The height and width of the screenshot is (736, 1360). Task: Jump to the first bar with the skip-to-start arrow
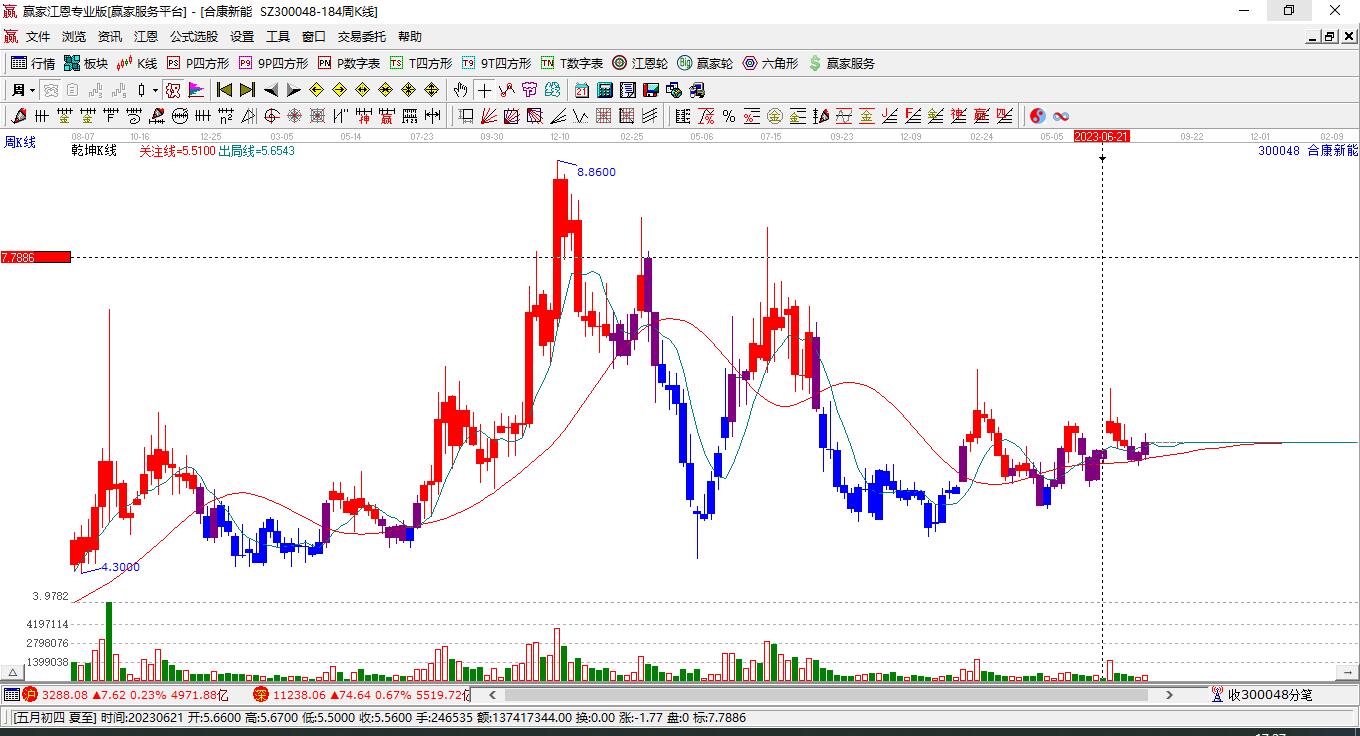coord(225,90)
